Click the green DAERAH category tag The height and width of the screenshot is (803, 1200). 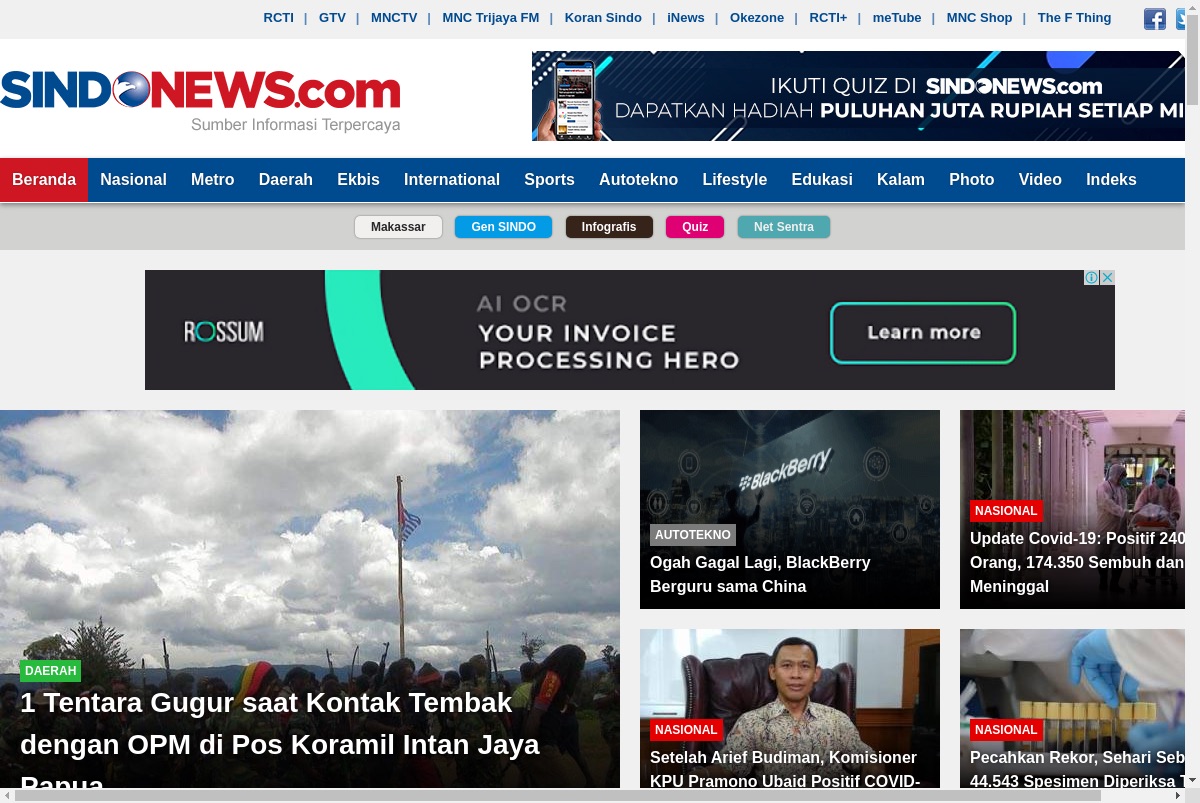[50, 671]
